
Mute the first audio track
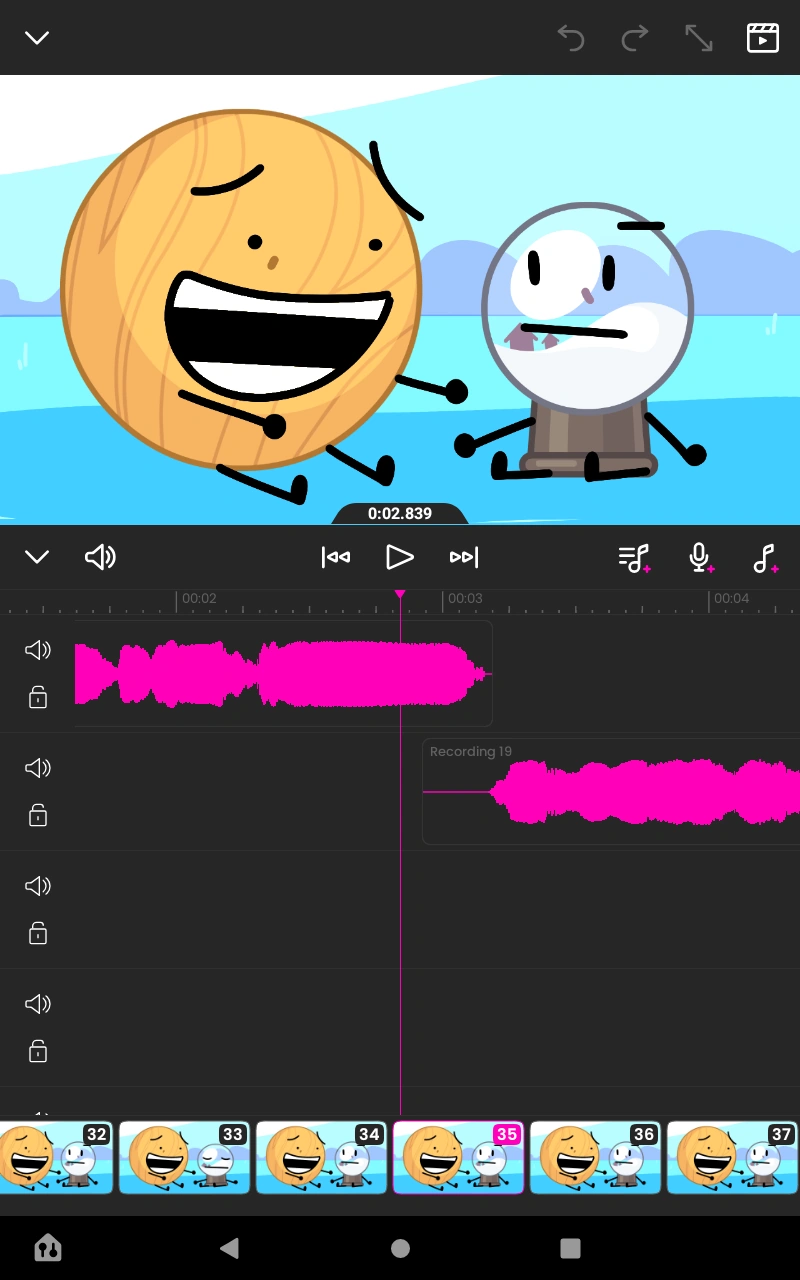click(38, 650)
